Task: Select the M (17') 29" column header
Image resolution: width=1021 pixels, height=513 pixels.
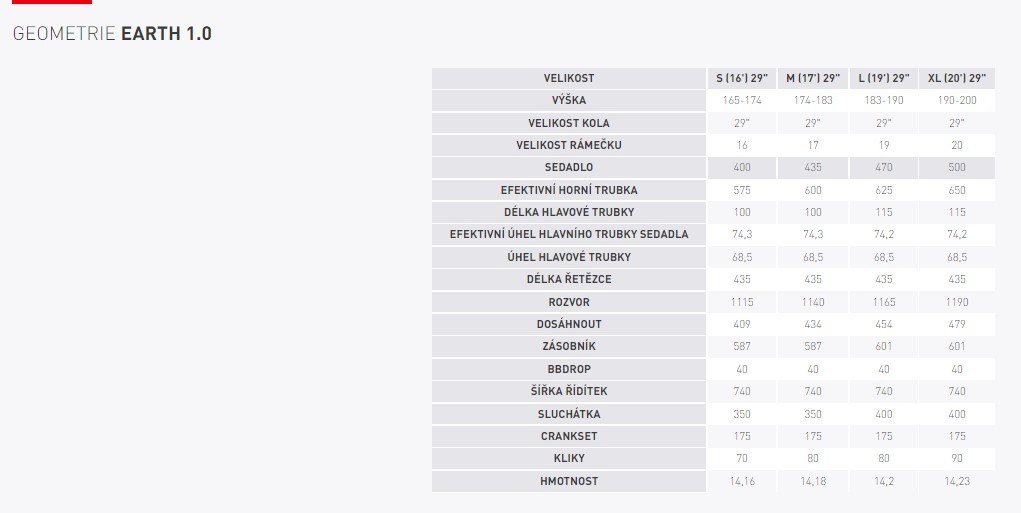Action: 812,78
